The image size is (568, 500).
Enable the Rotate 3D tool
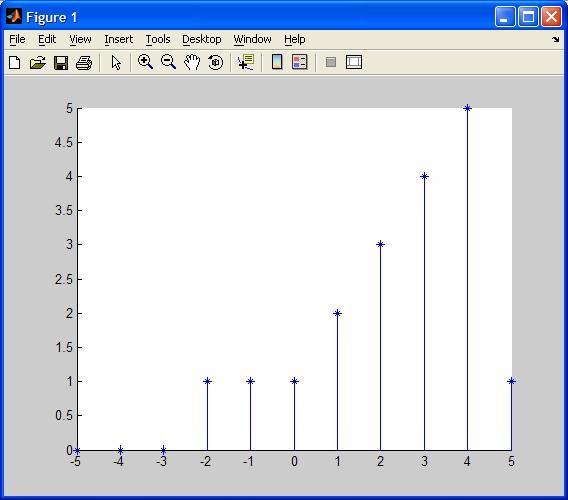216,62
